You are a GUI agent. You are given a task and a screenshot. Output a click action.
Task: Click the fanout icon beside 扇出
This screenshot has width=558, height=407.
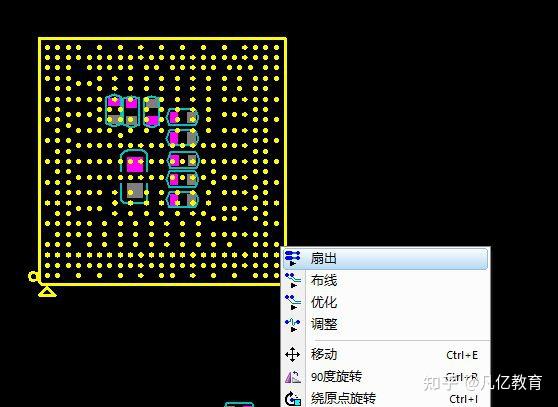pyautogui.click(x=293, y=258)
